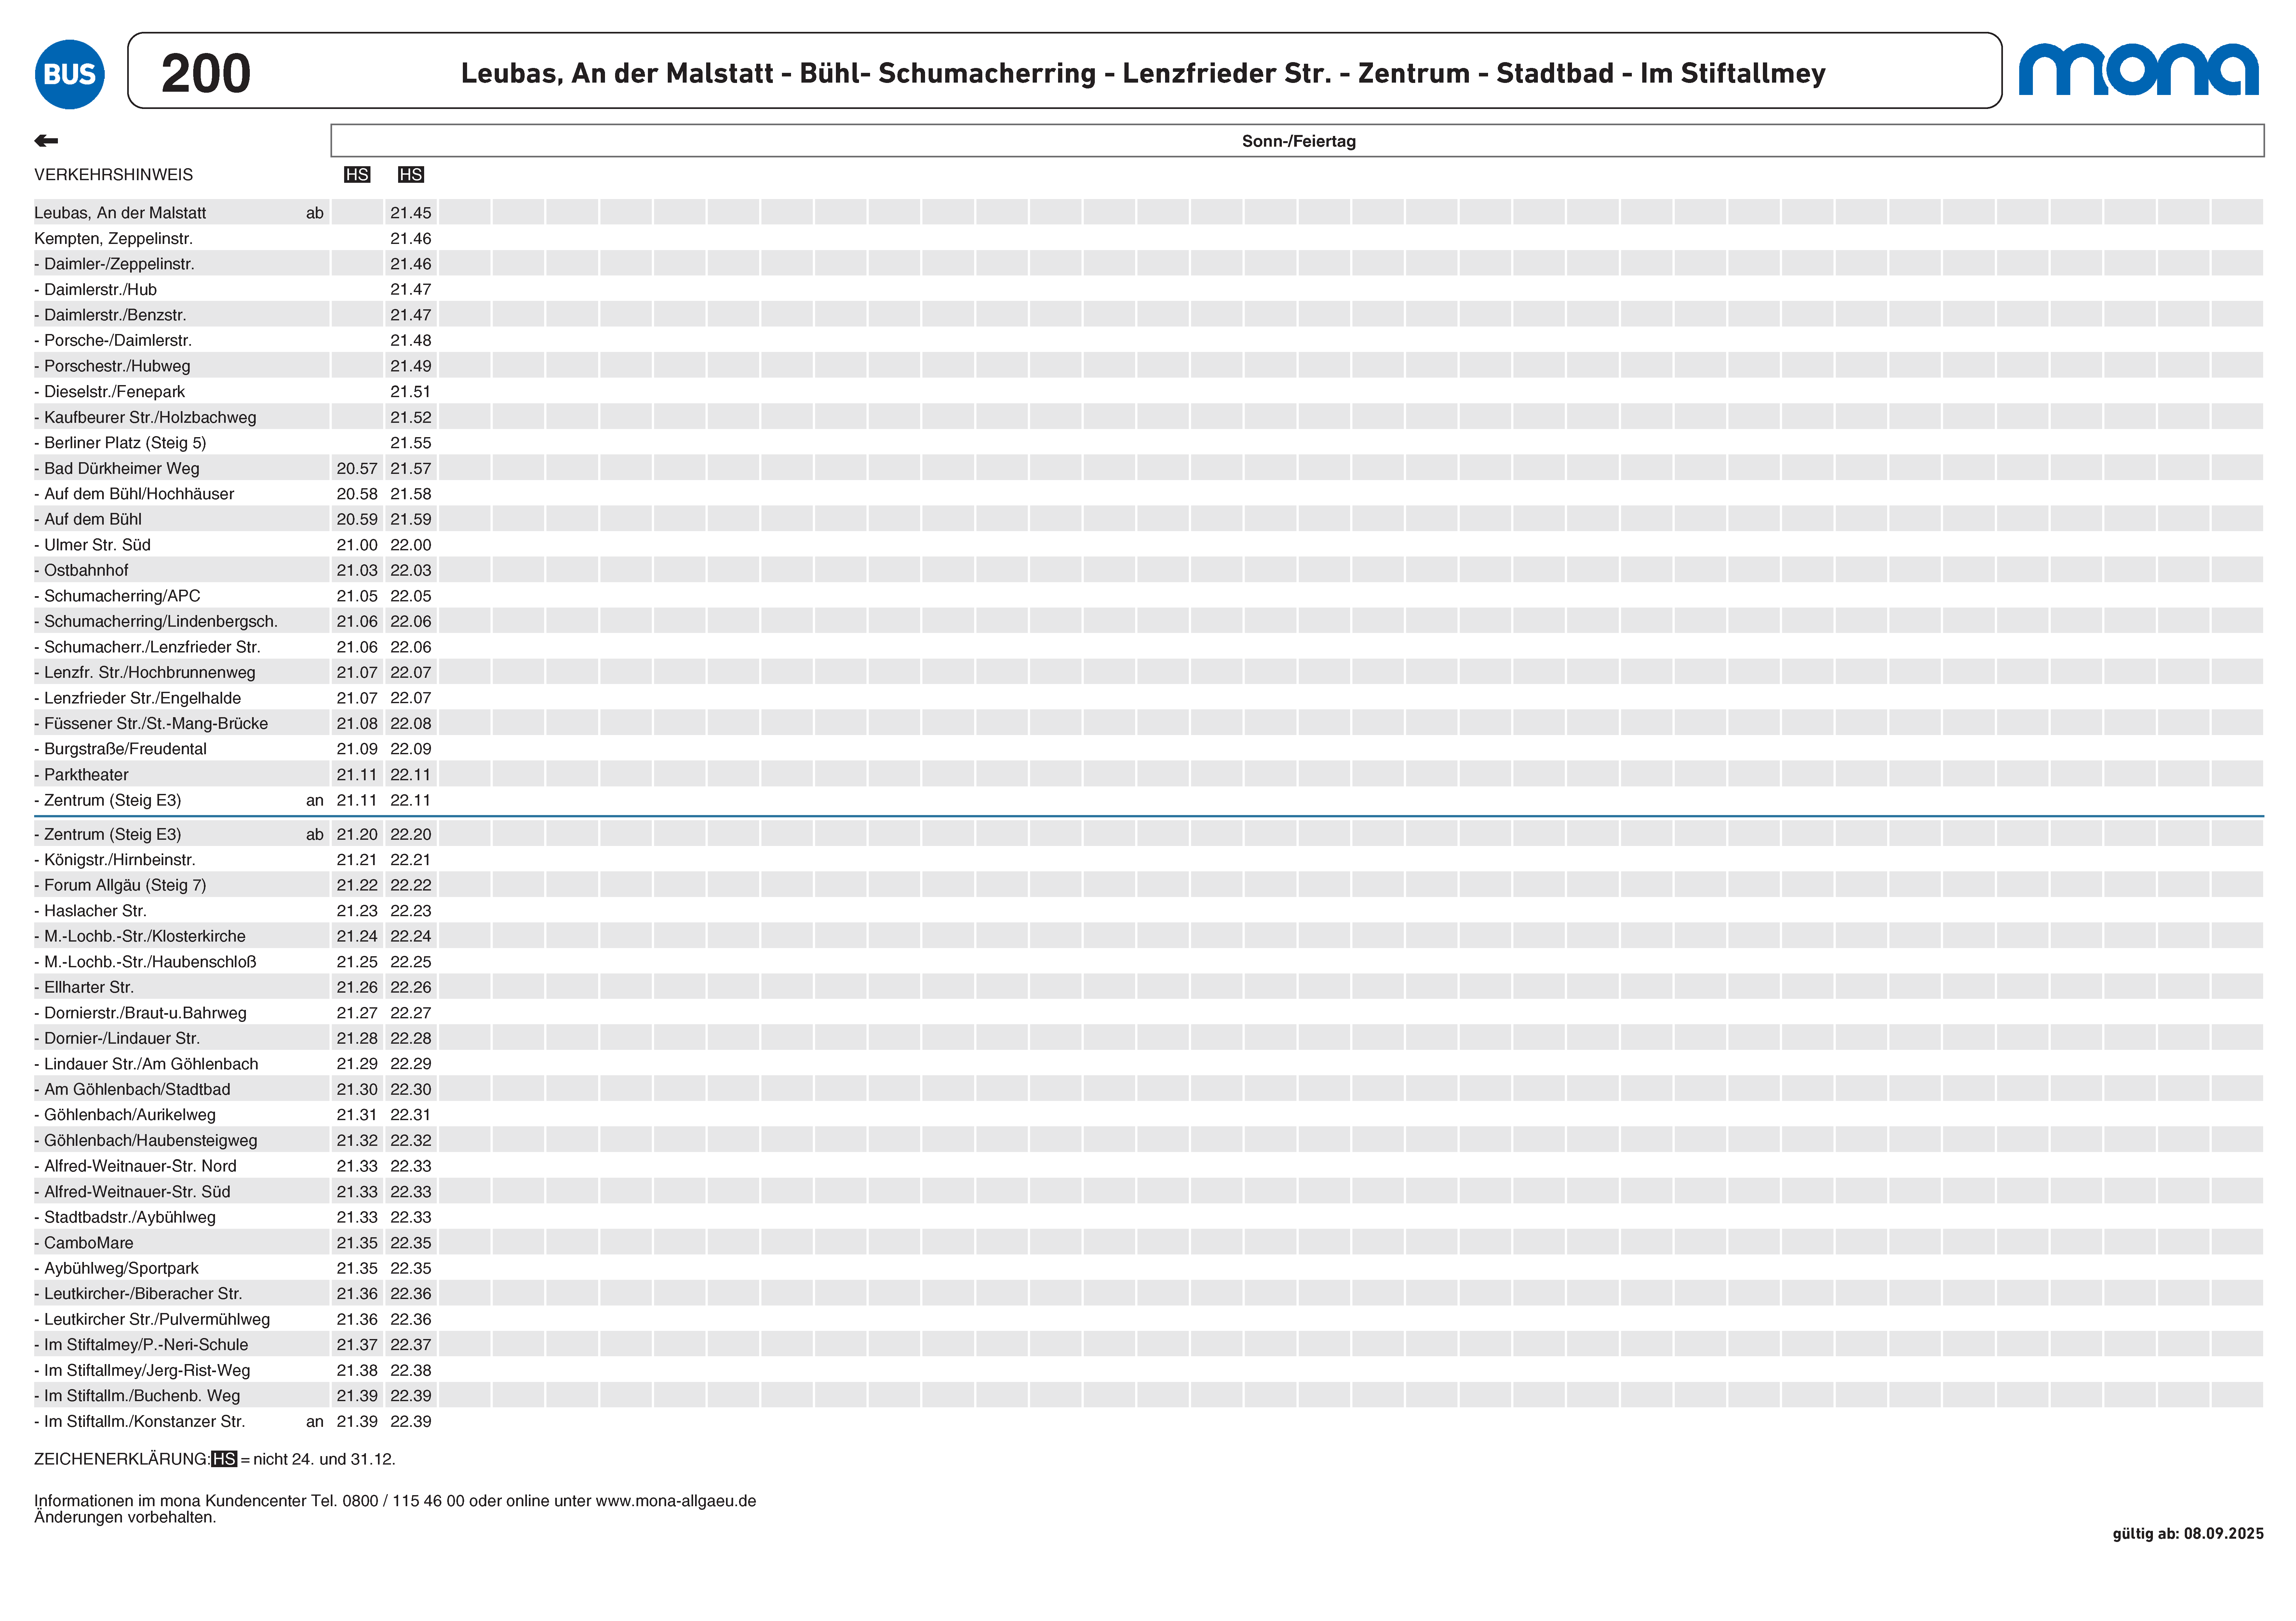This screenshot has height=1621, width=2296.
Task: Click time 22.38 at Im Stiftallmey/Jerg-Rist-Weg
Action: pyautogui.click(x=411, y=1370)
